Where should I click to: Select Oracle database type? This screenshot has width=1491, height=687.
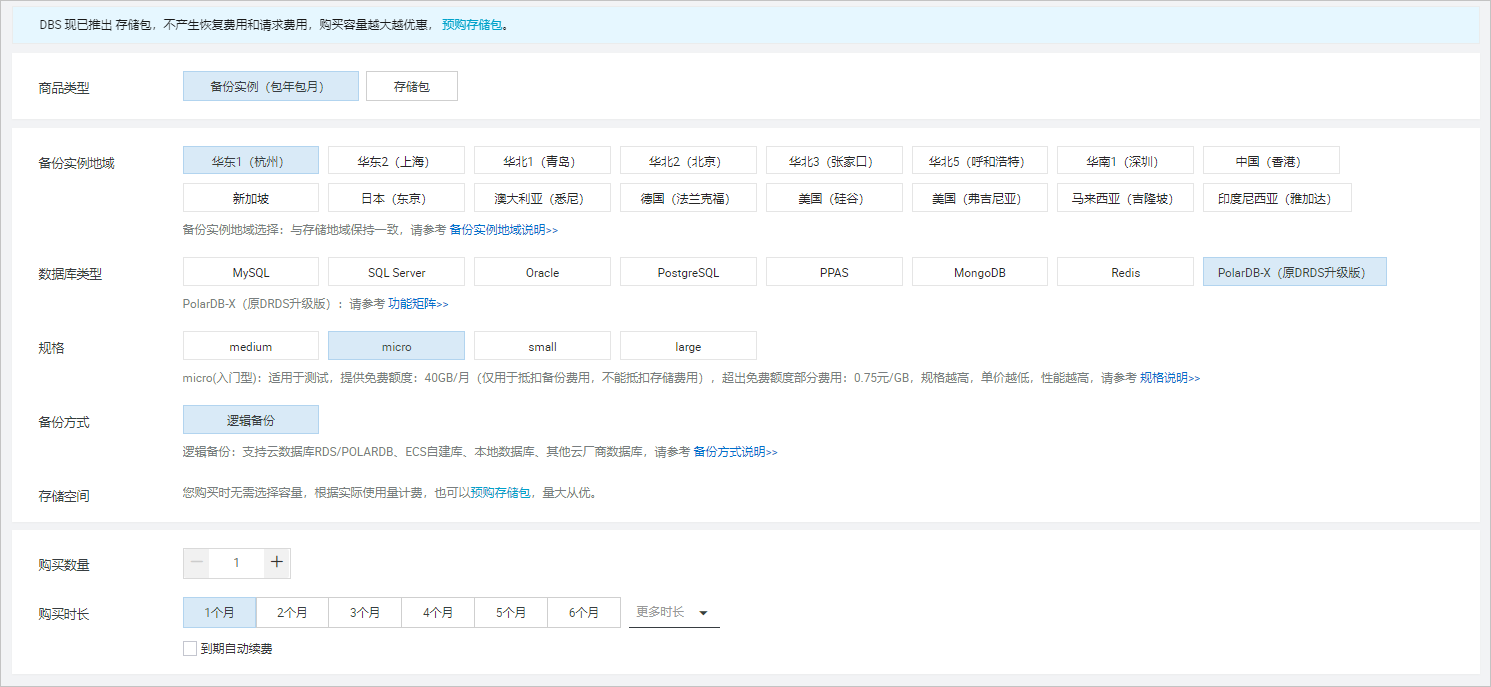click(x=542, y=272)
